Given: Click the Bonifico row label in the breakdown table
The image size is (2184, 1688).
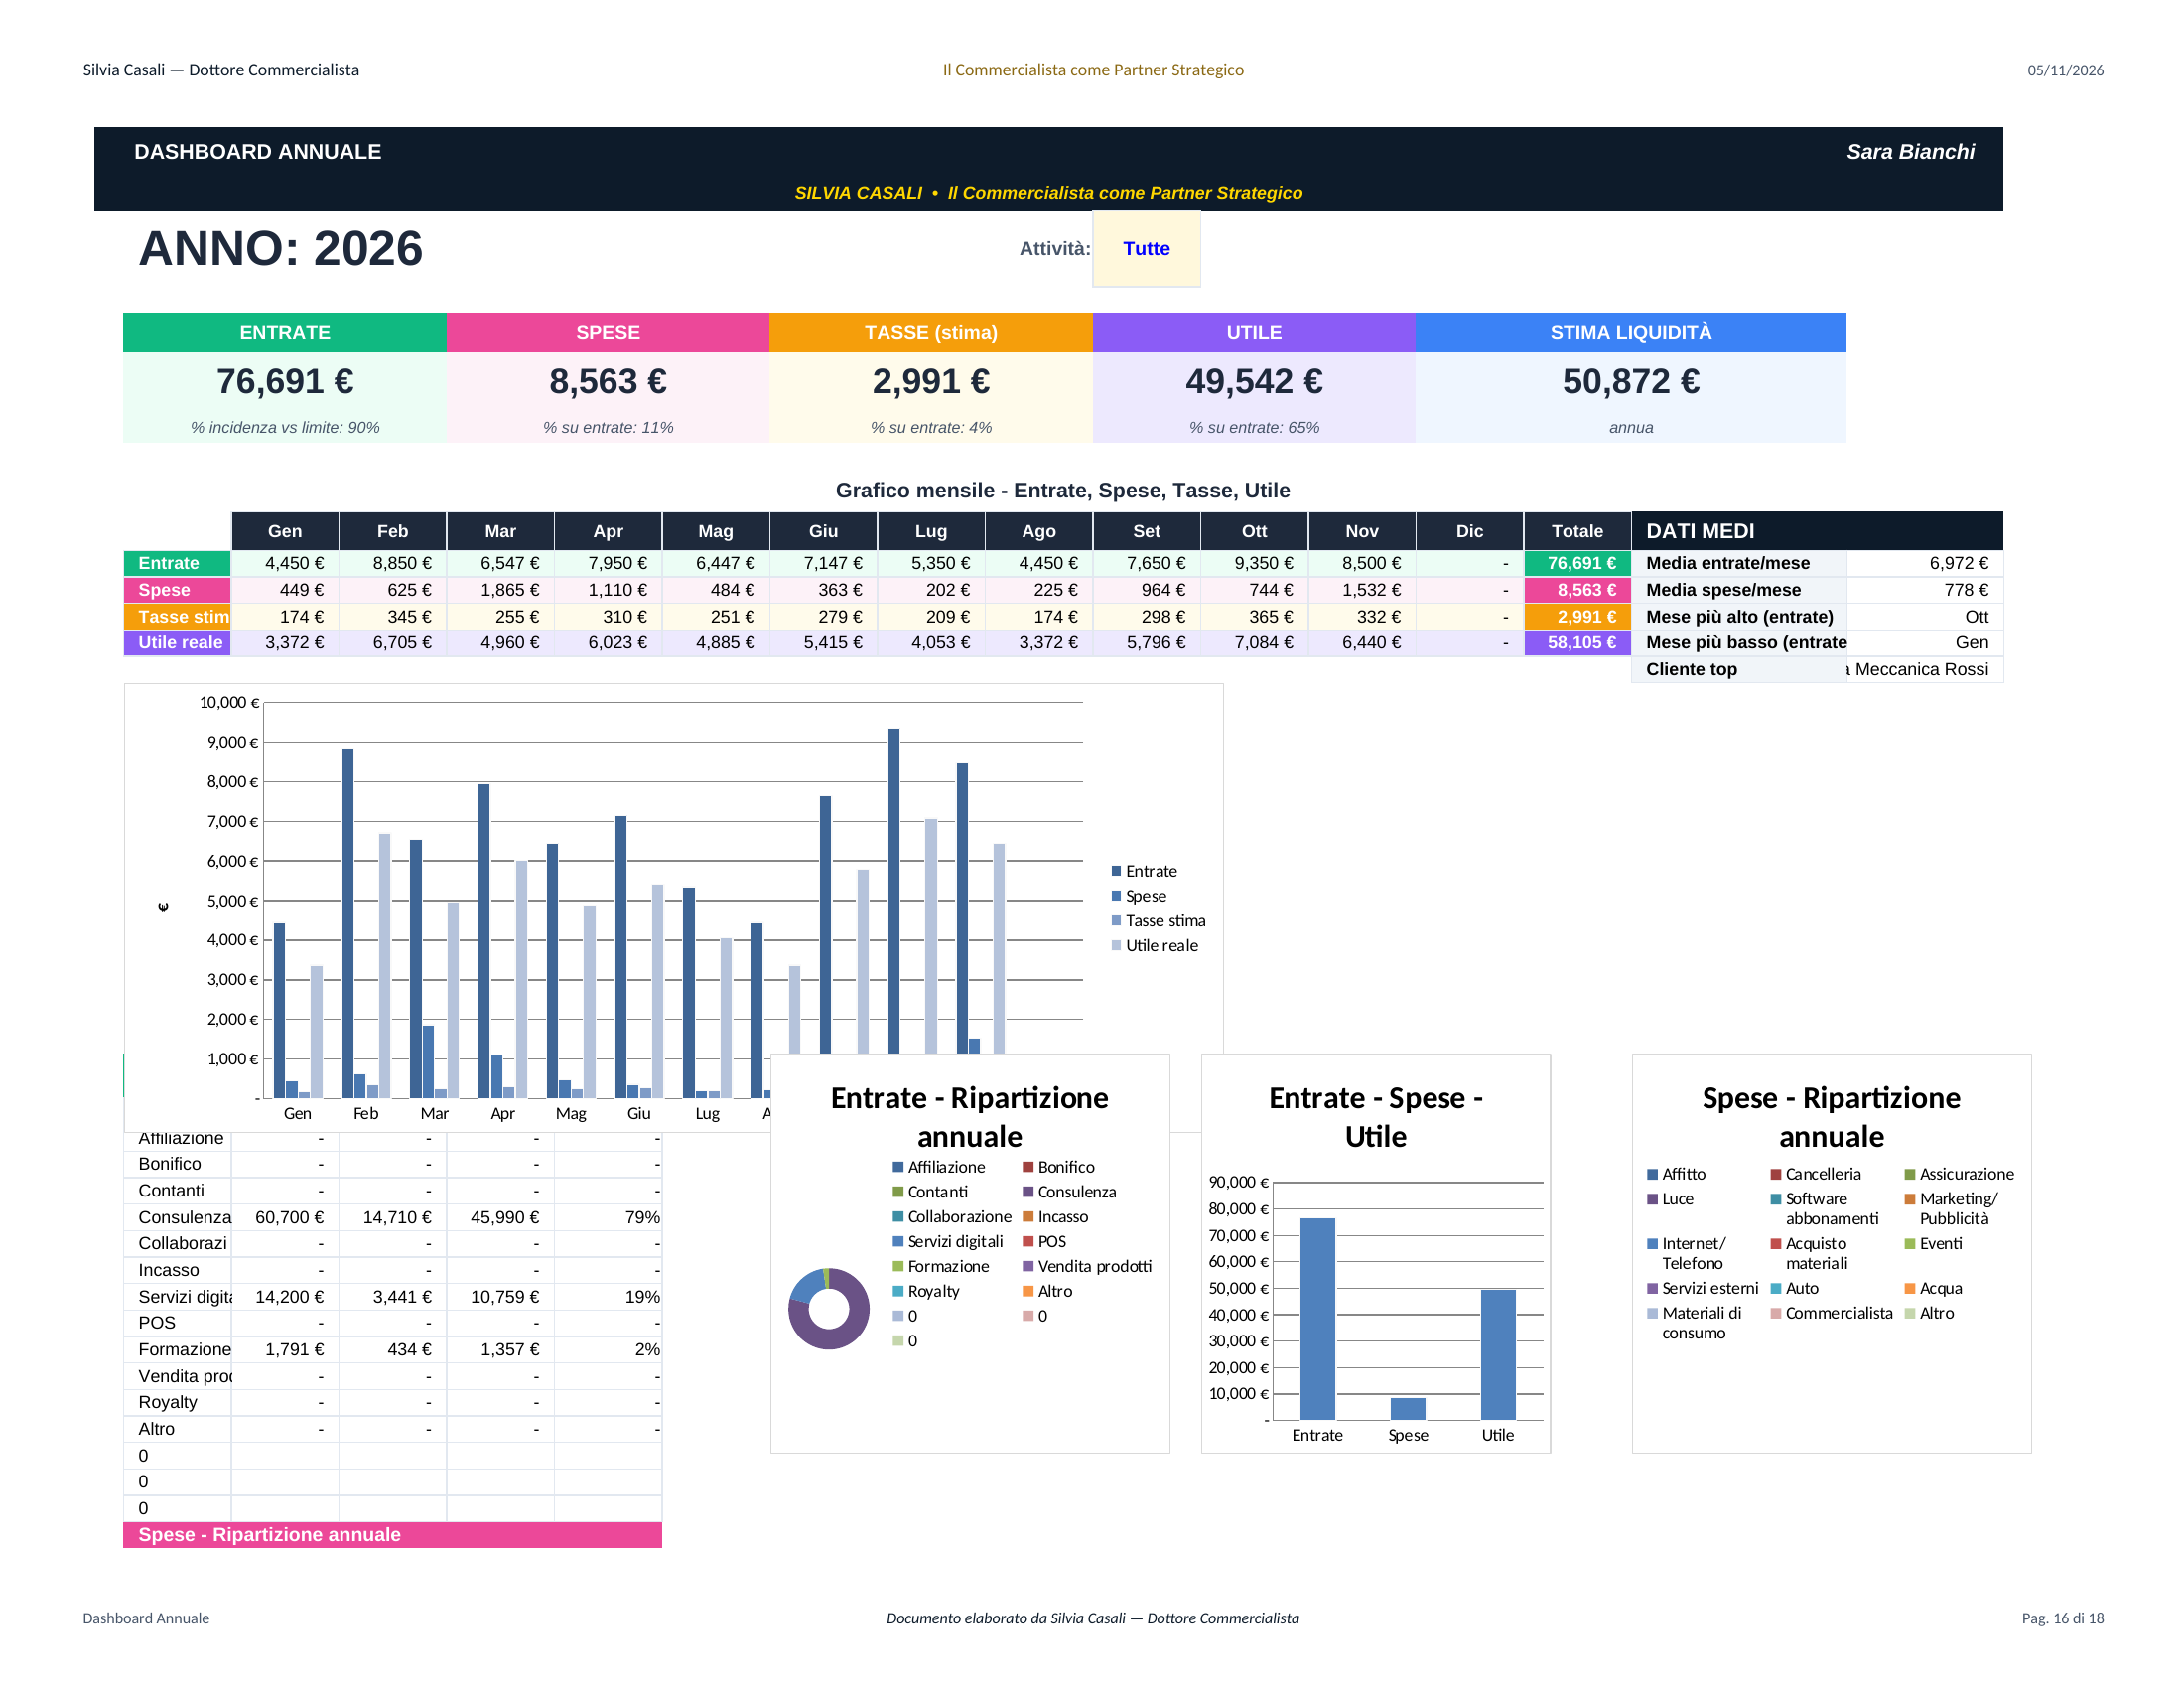Looking at the screenshot, I should pyautogui.click(x=177, y=1165).
